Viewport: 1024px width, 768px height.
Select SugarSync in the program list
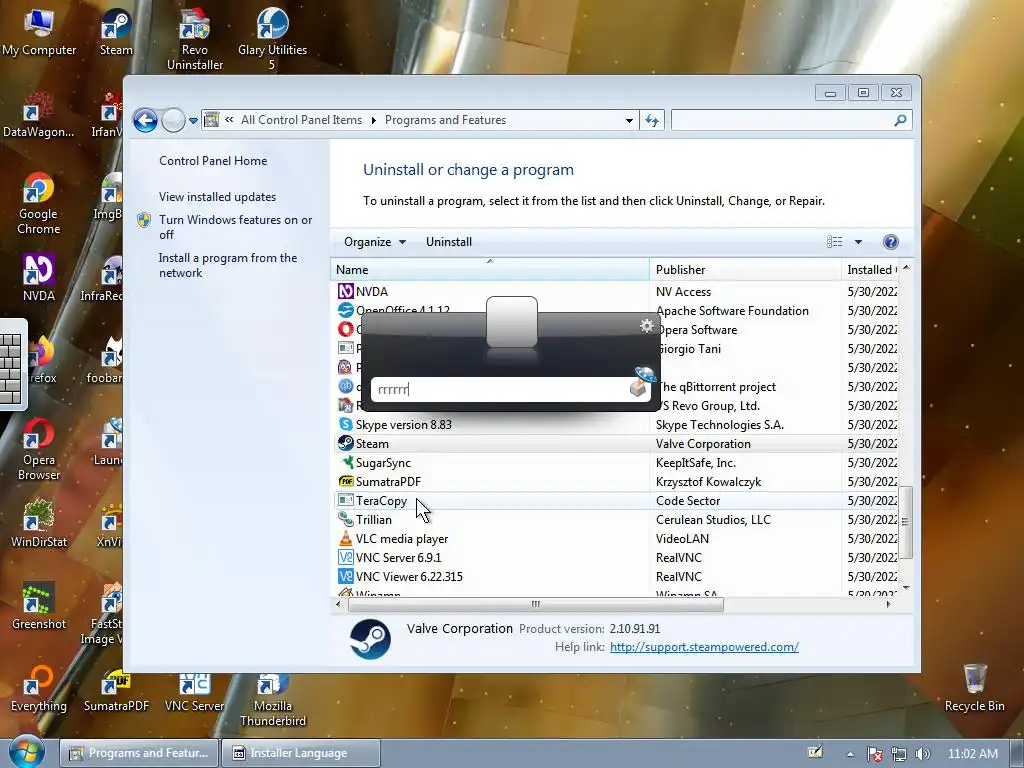pos(383,463)
